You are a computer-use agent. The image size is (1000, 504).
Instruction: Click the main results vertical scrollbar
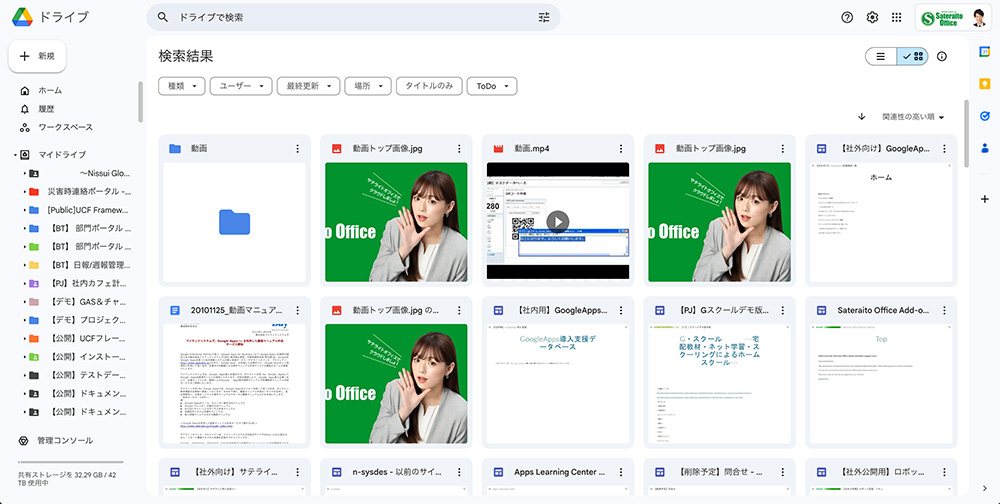click(966, 134)
